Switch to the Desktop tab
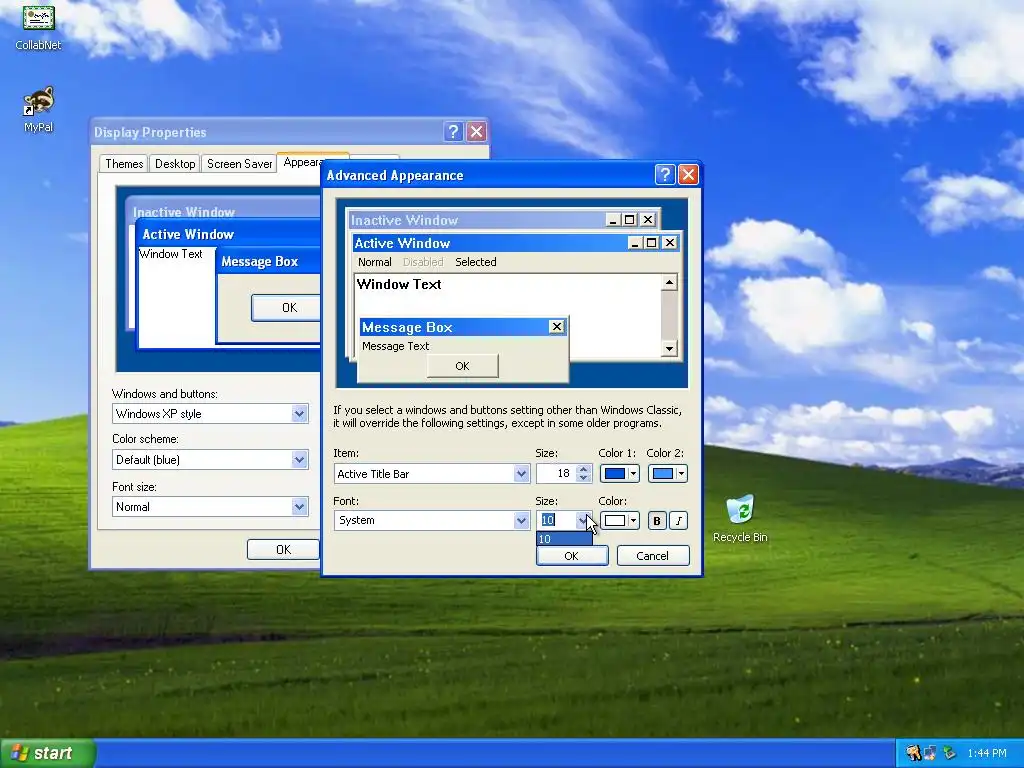1024x768 pixels. click(175, 164)
